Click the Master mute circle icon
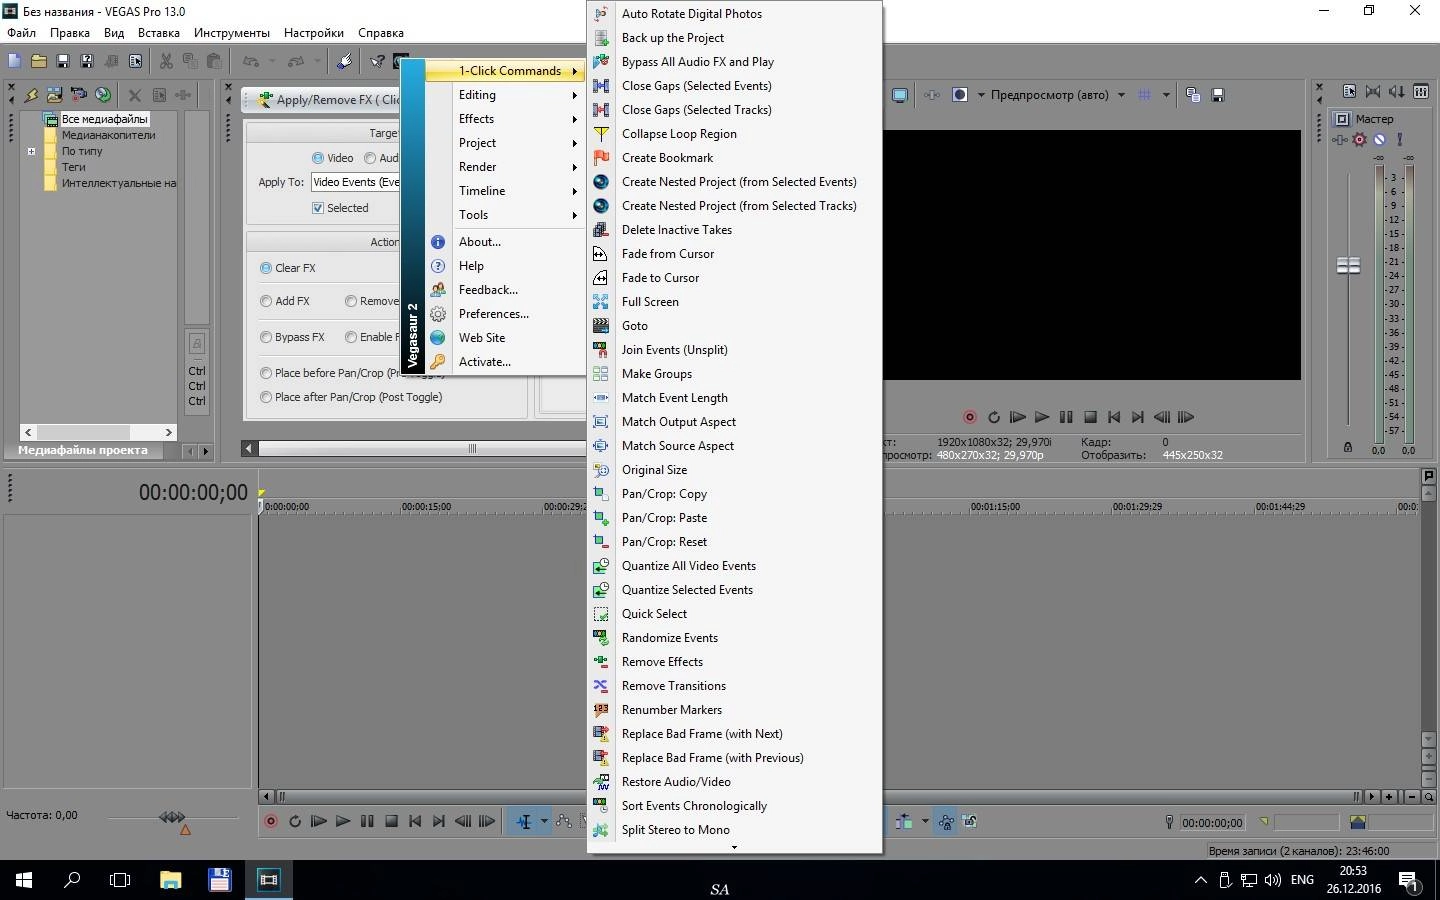The image size is (1440, 900). click(x=1379, y=140)
